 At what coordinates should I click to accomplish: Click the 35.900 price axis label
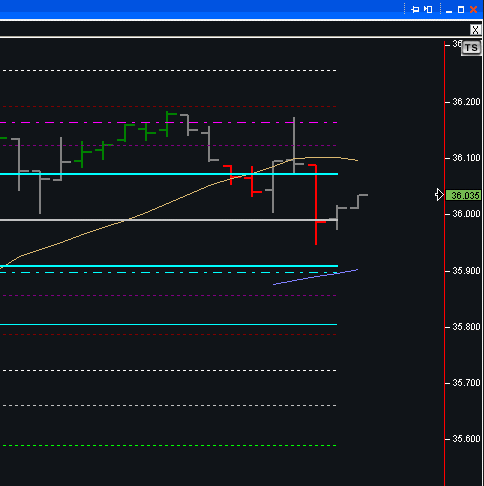coord(466,271)
